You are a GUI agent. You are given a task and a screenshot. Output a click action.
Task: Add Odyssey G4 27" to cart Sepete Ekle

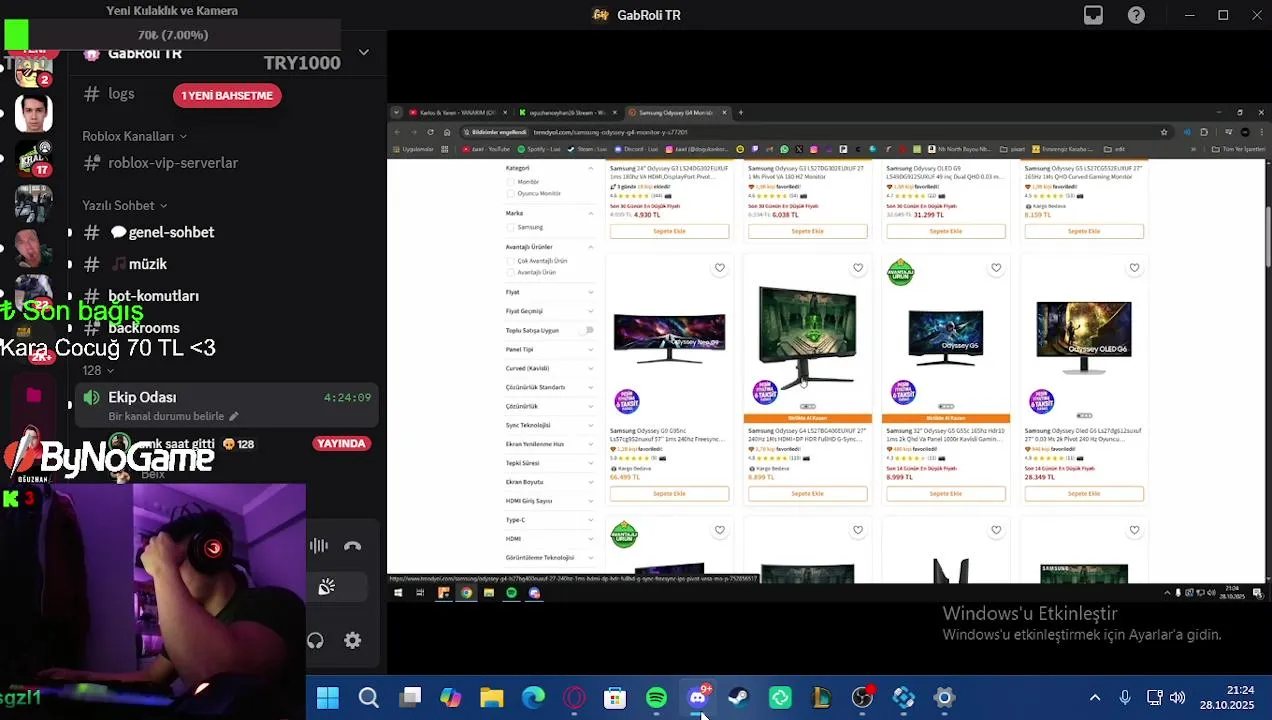tap(807, 493)
